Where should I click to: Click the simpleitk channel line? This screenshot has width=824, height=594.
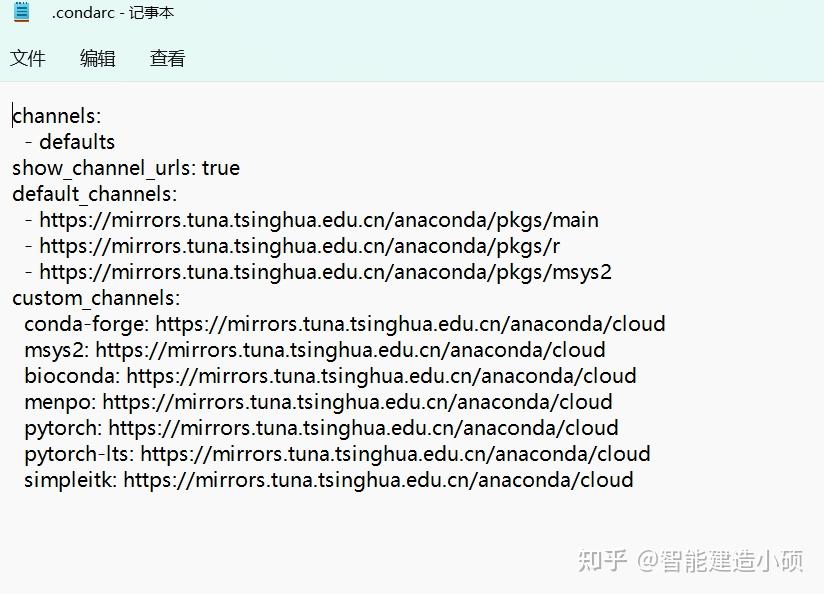point(329,480)
